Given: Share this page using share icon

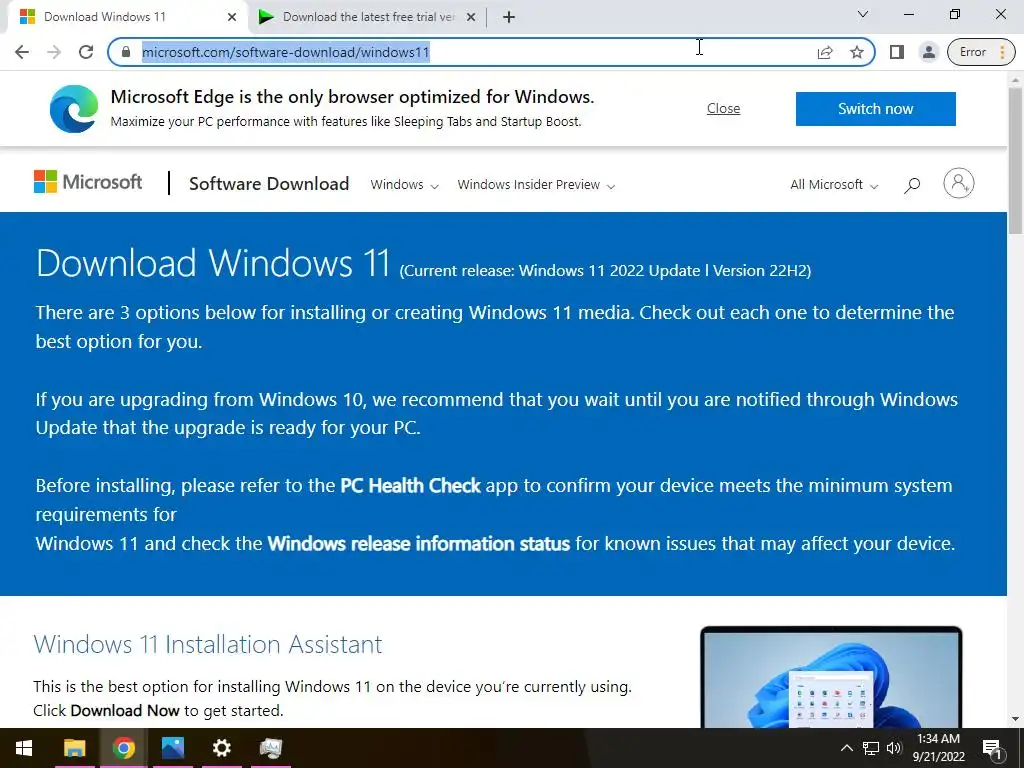Looking at the screenshot, I should 825,52.
